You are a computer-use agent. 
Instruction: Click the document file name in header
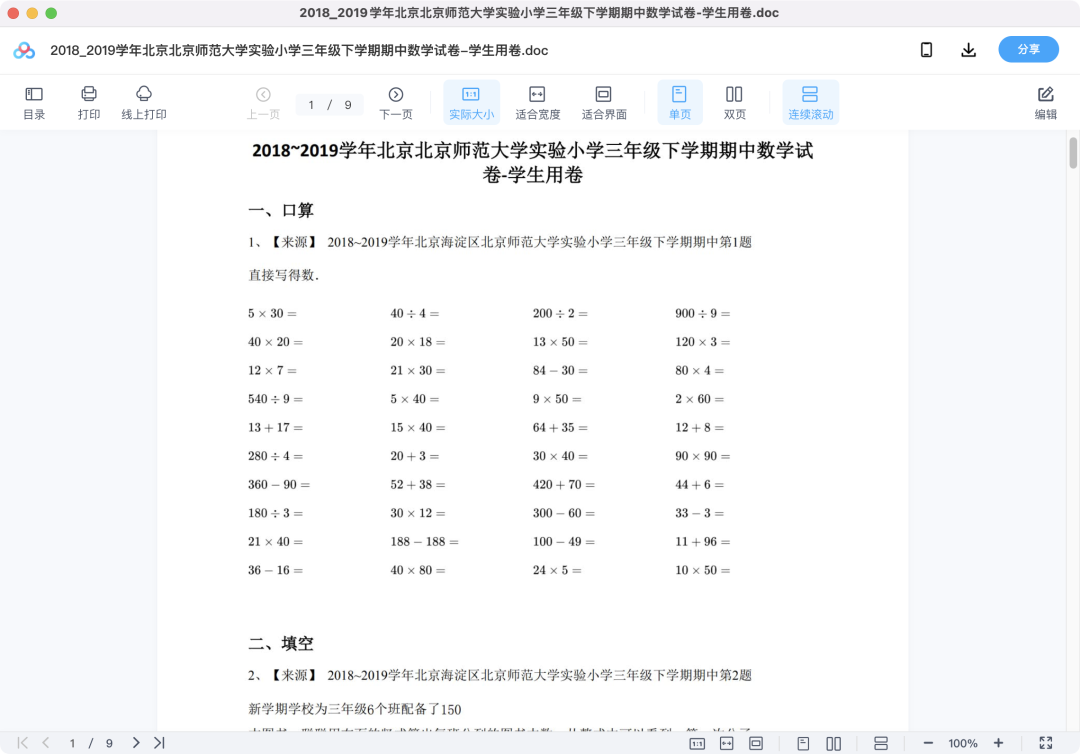[x=299, y=50]
